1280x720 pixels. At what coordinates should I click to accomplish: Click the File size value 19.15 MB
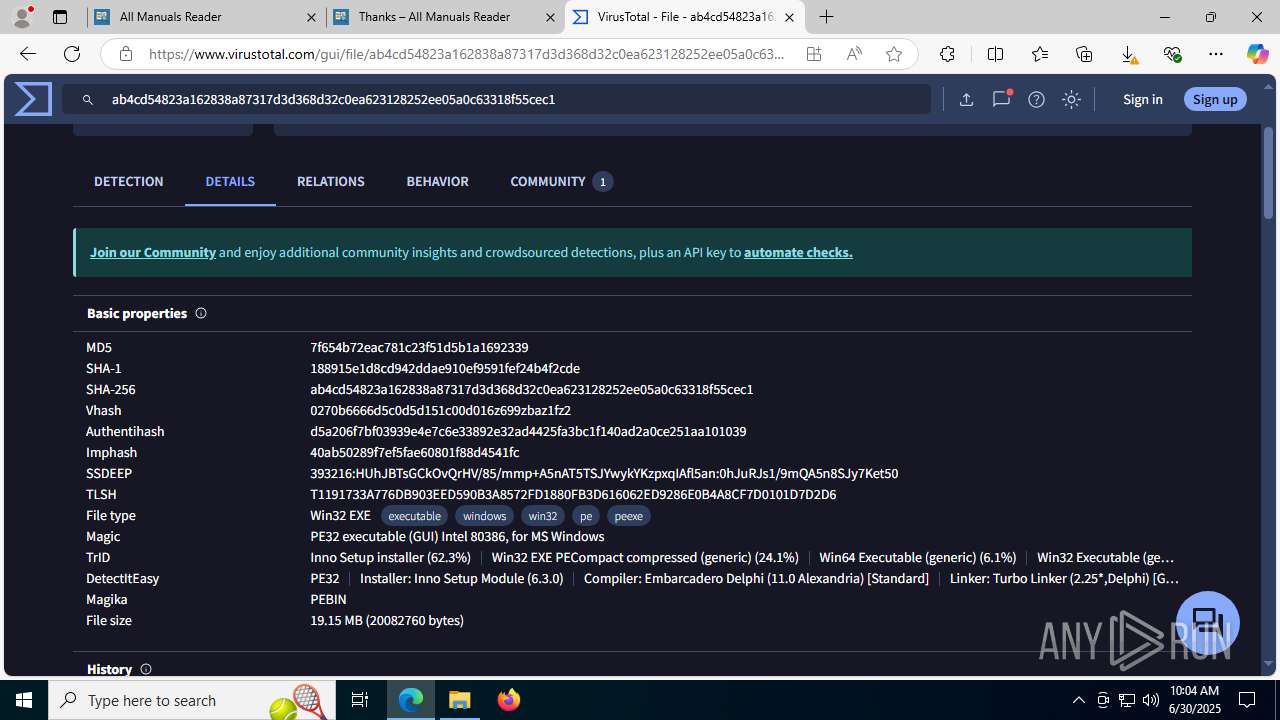(x=387, y=620)
